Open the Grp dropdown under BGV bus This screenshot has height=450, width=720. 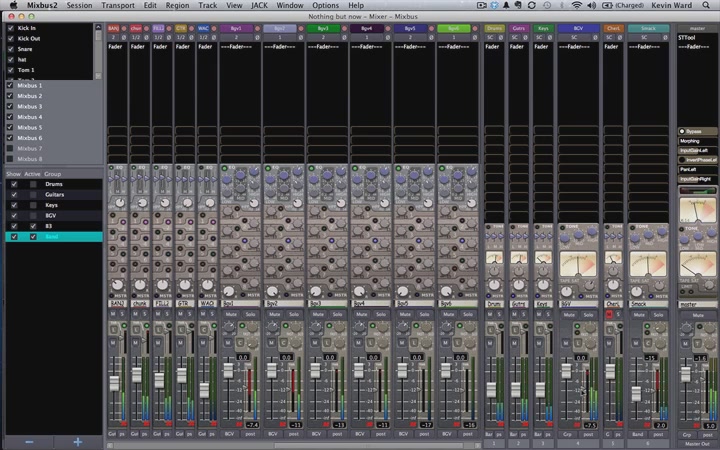[568, 434]
